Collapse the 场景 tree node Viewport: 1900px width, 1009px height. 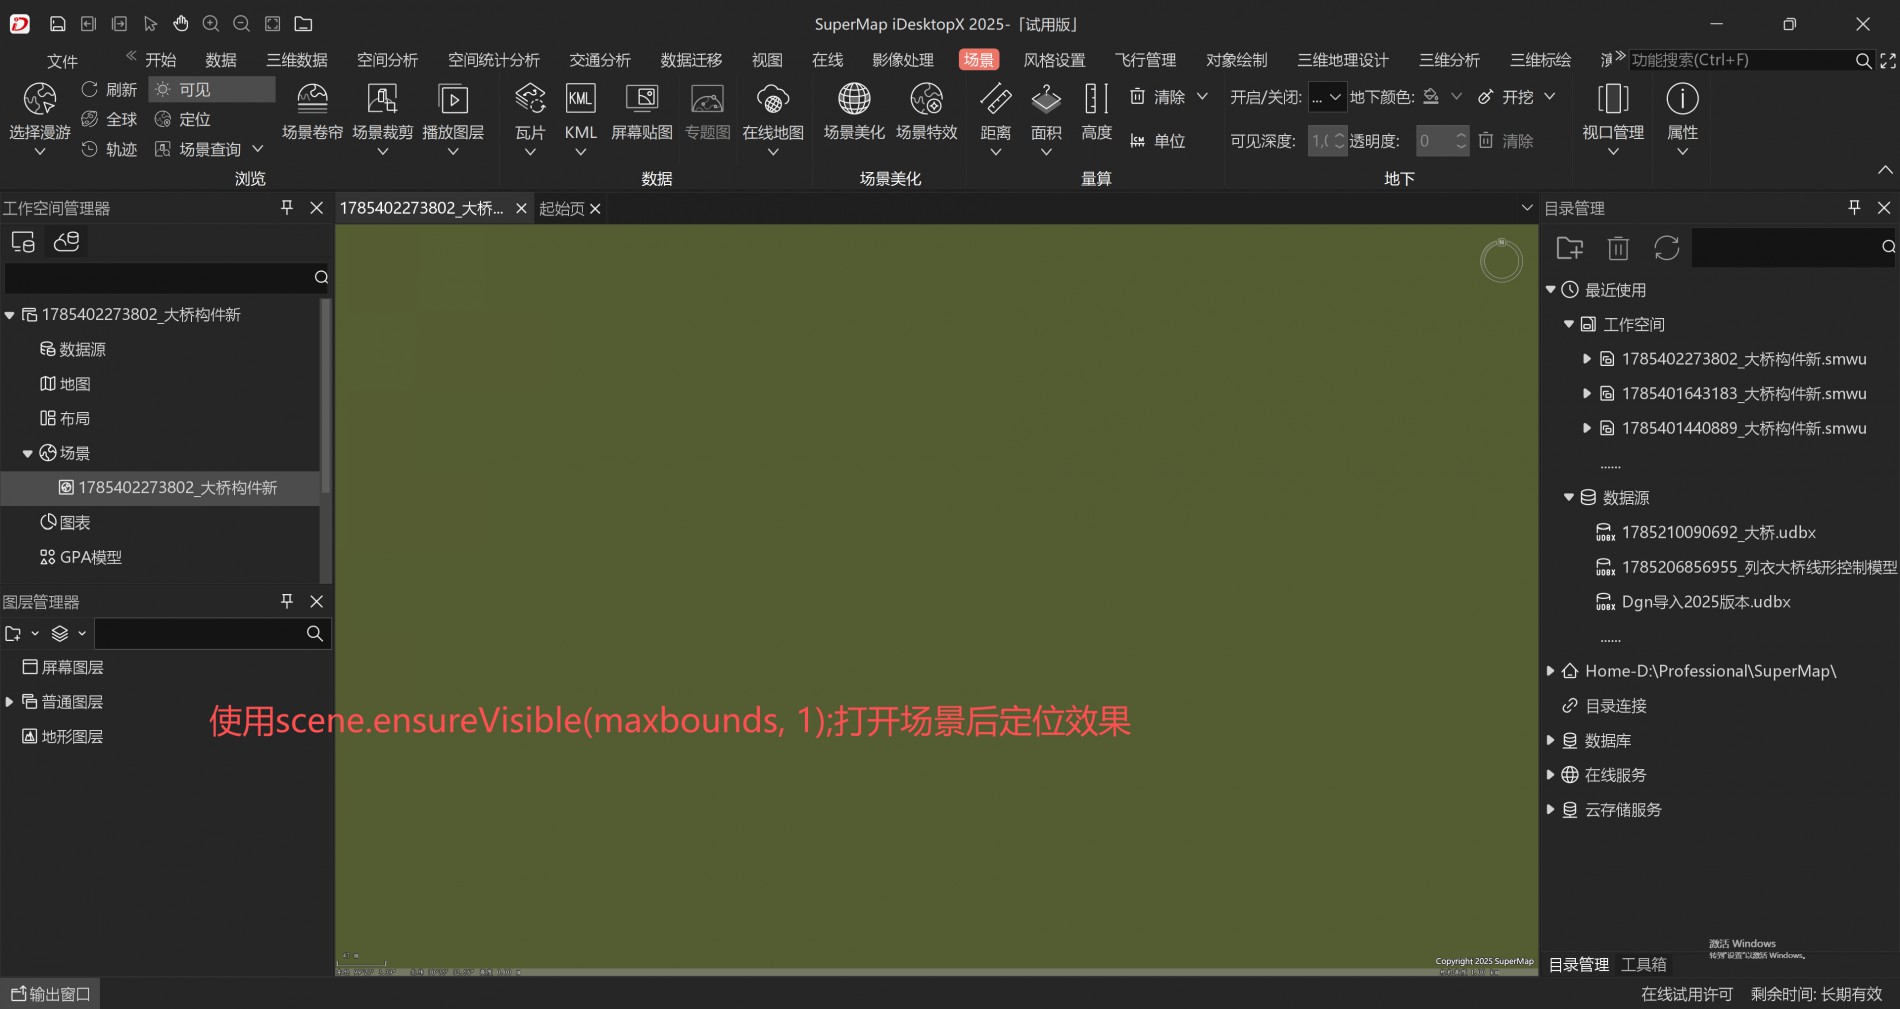tap(28, 453)
